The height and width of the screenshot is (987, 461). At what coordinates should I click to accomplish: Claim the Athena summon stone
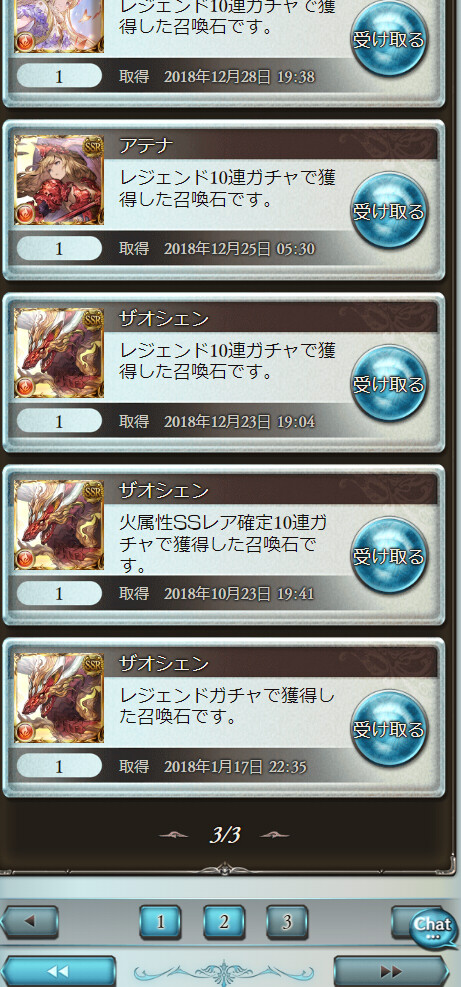(389, 211)
